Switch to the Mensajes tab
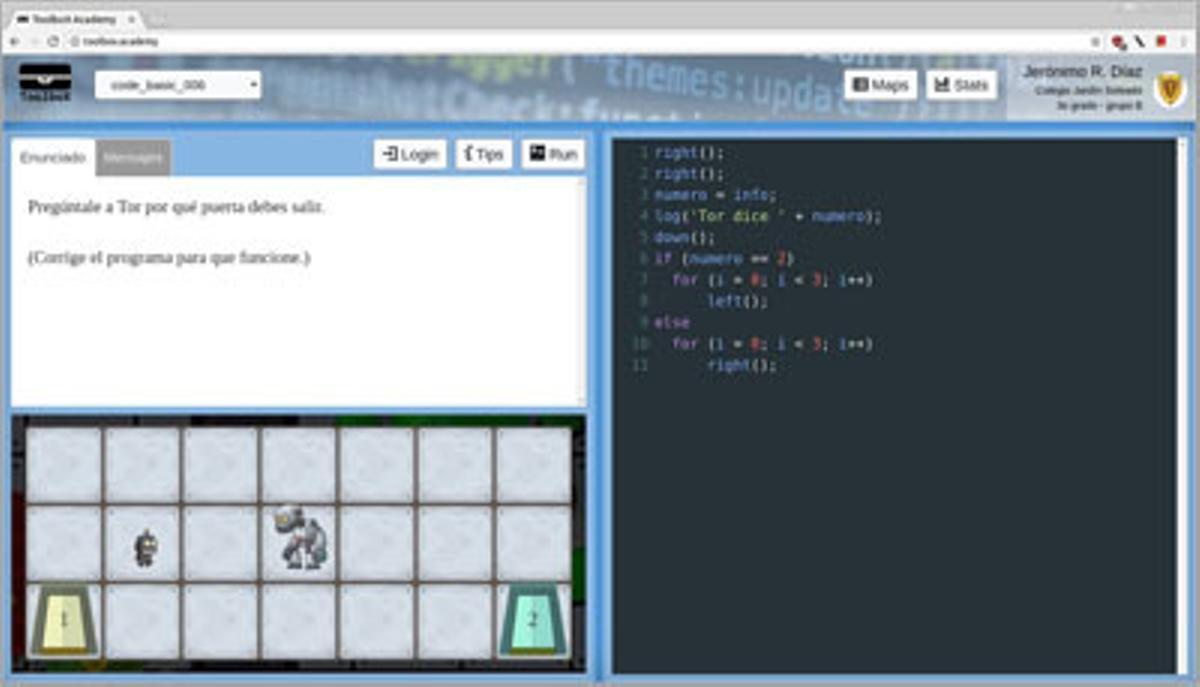 pyautogui.click(x=133, y=157)
